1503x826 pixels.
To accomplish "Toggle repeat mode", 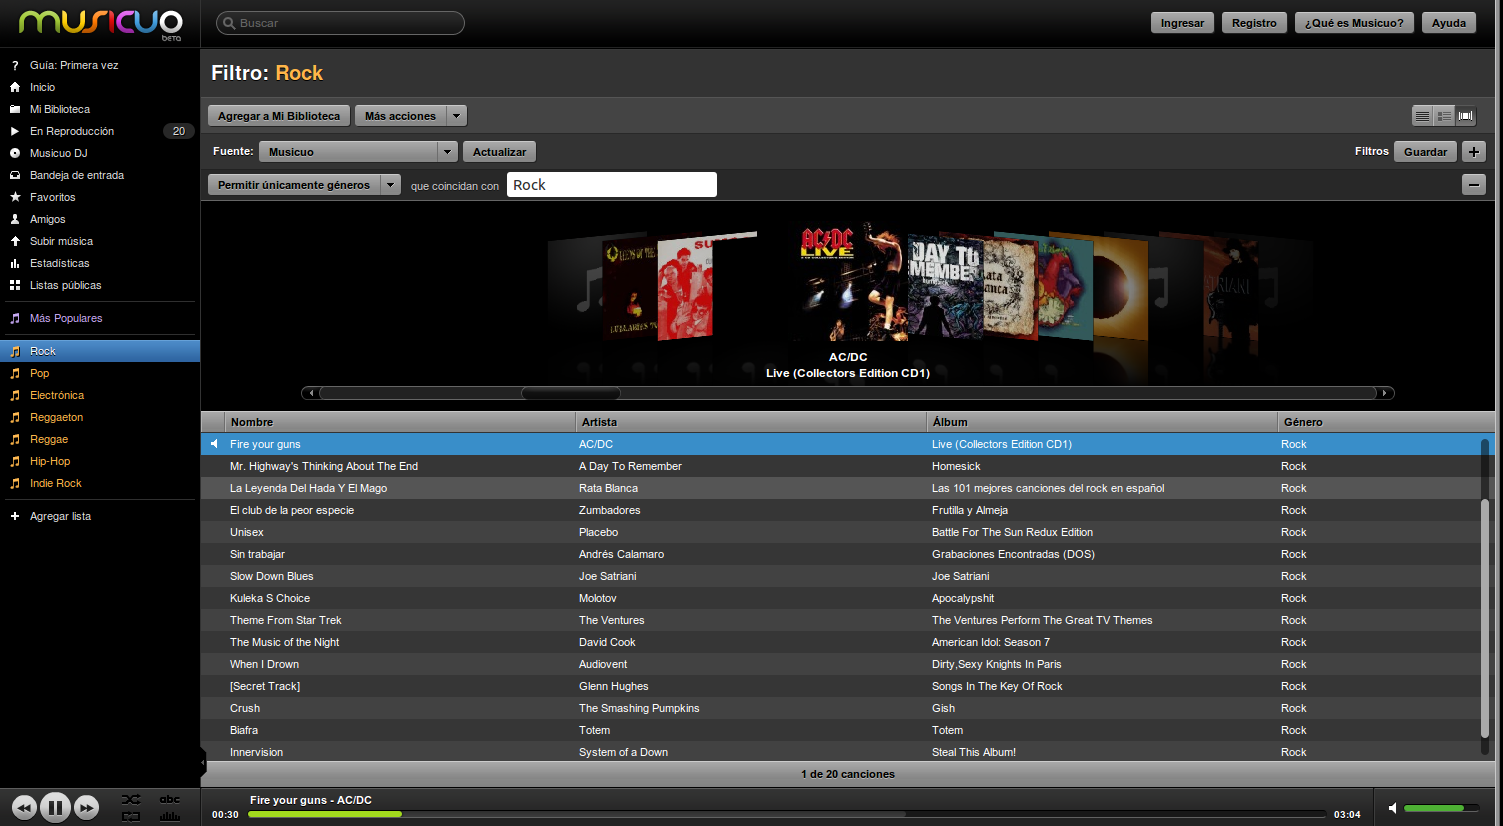I will click(x=131, y=817).
